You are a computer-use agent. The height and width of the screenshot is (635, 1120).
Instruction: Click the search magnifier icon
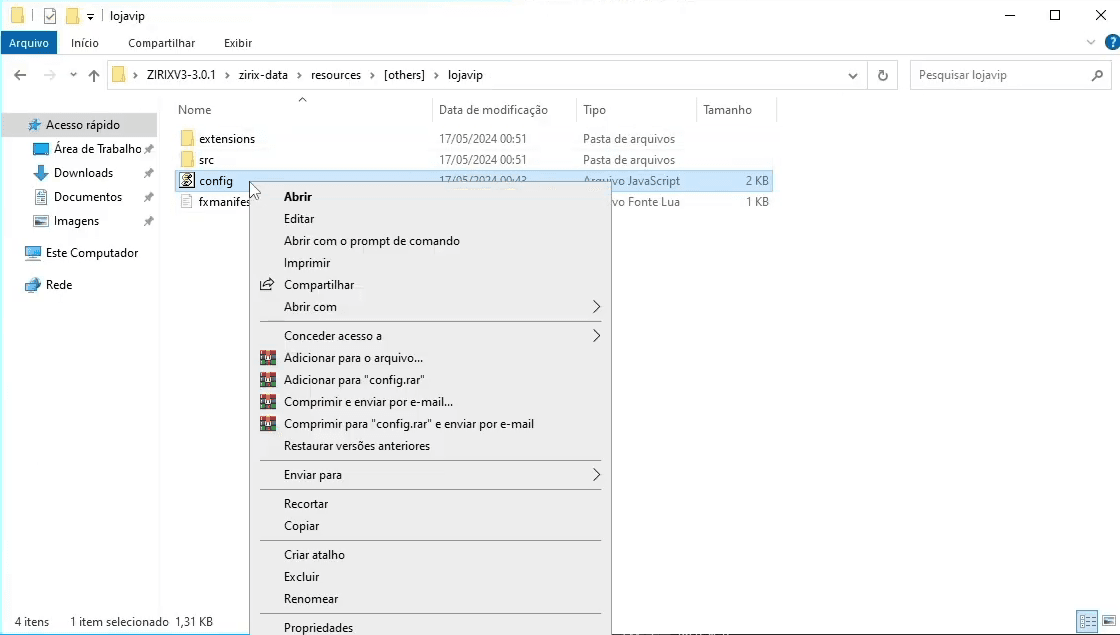(1097, 75)
